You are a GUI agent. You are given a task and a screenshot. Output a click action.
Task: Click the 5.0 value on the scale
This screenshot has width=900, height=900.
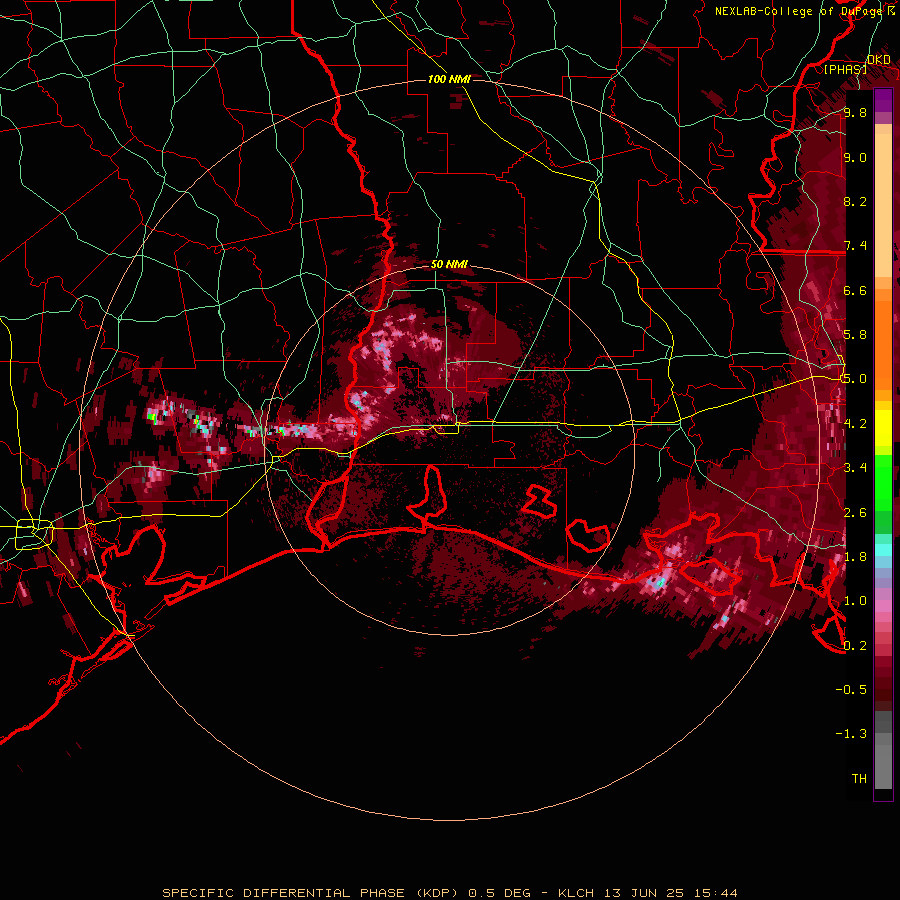(855, 379)
